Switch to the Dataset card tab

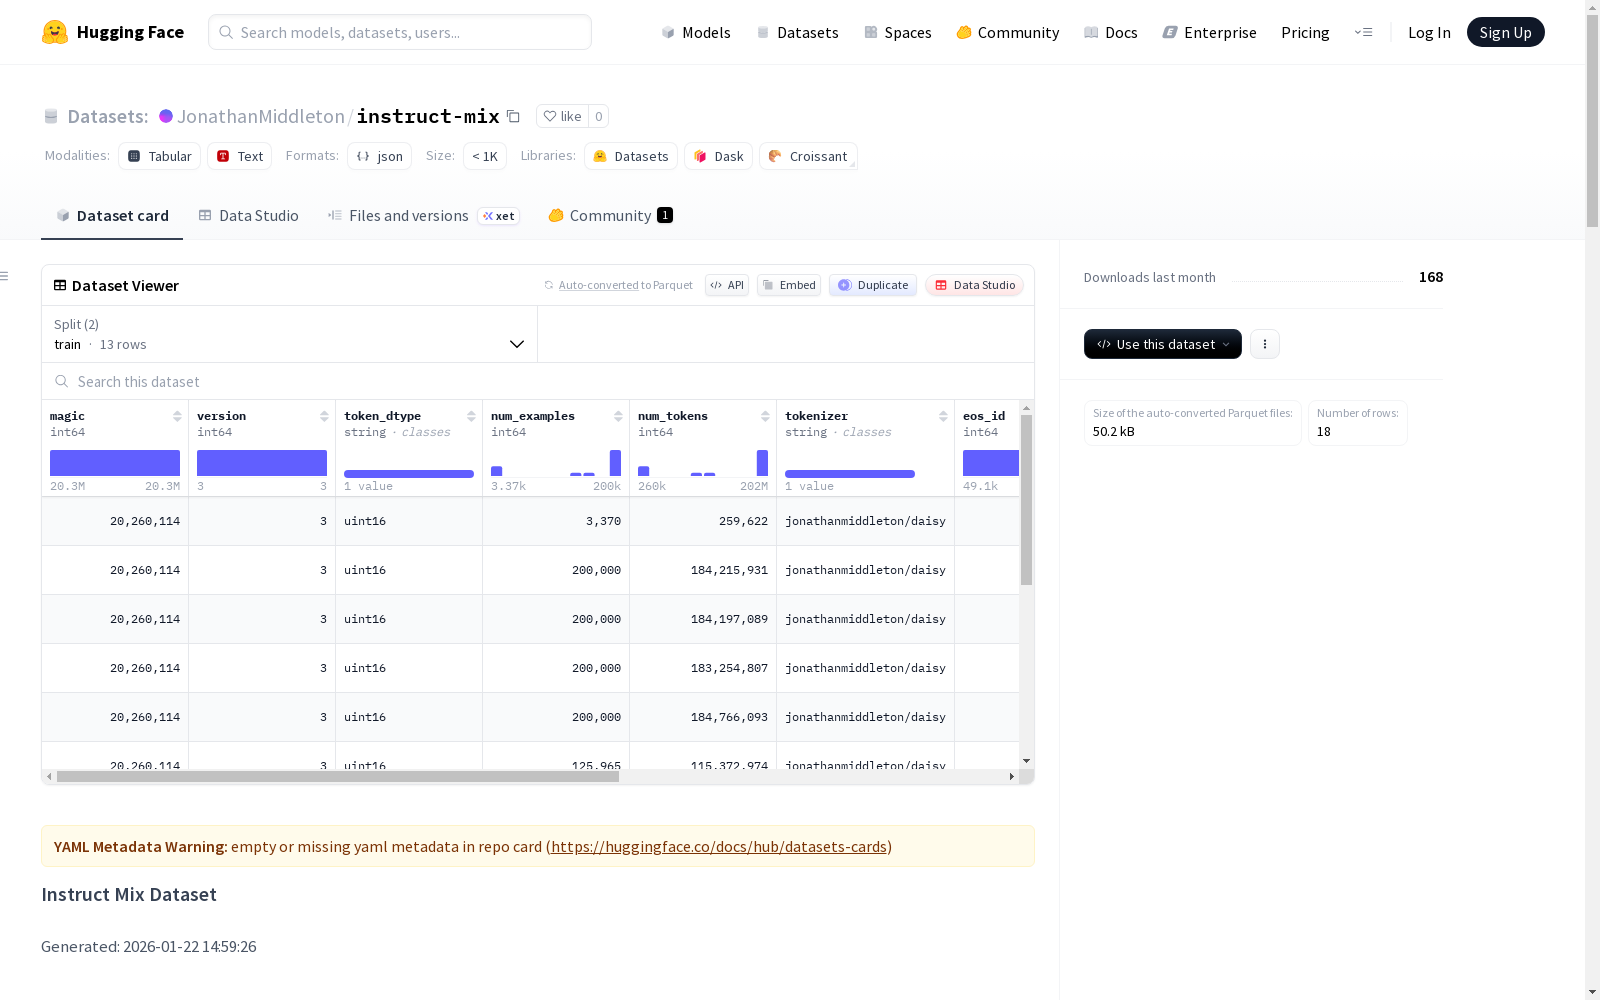[112, 216]
